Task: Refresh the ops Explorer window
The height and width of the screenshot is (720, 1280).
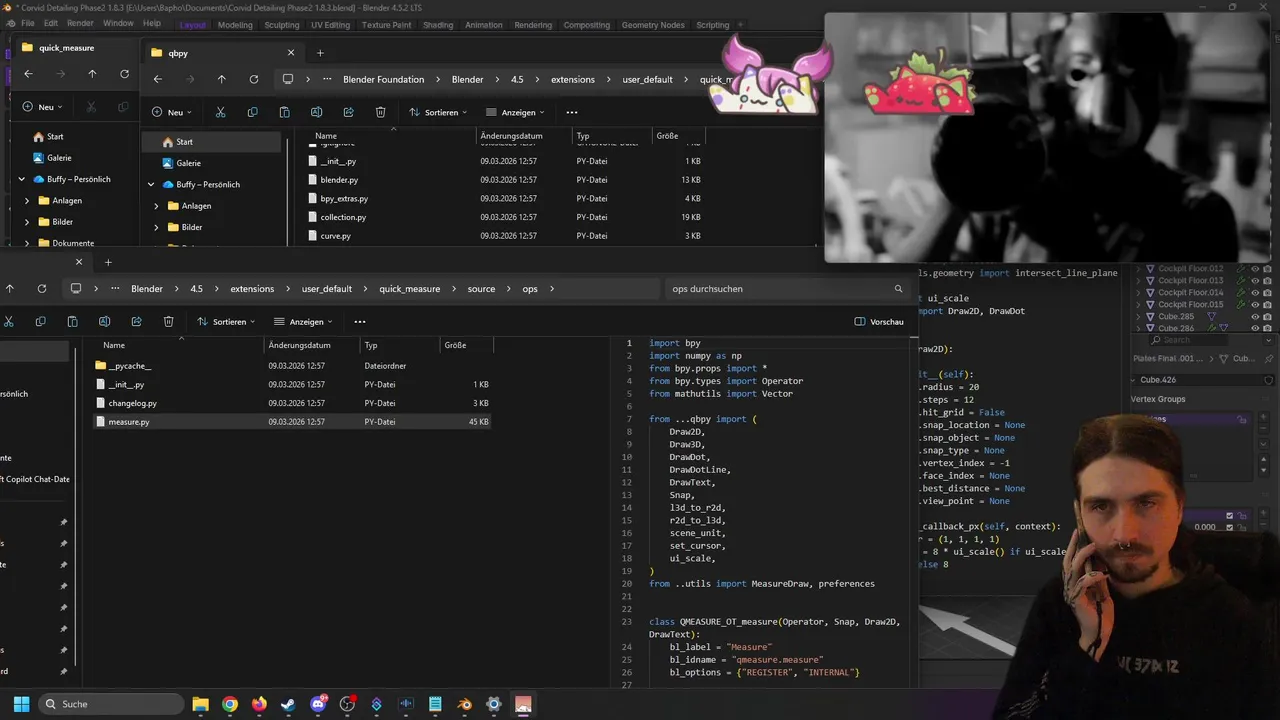Action: (41, 288)
